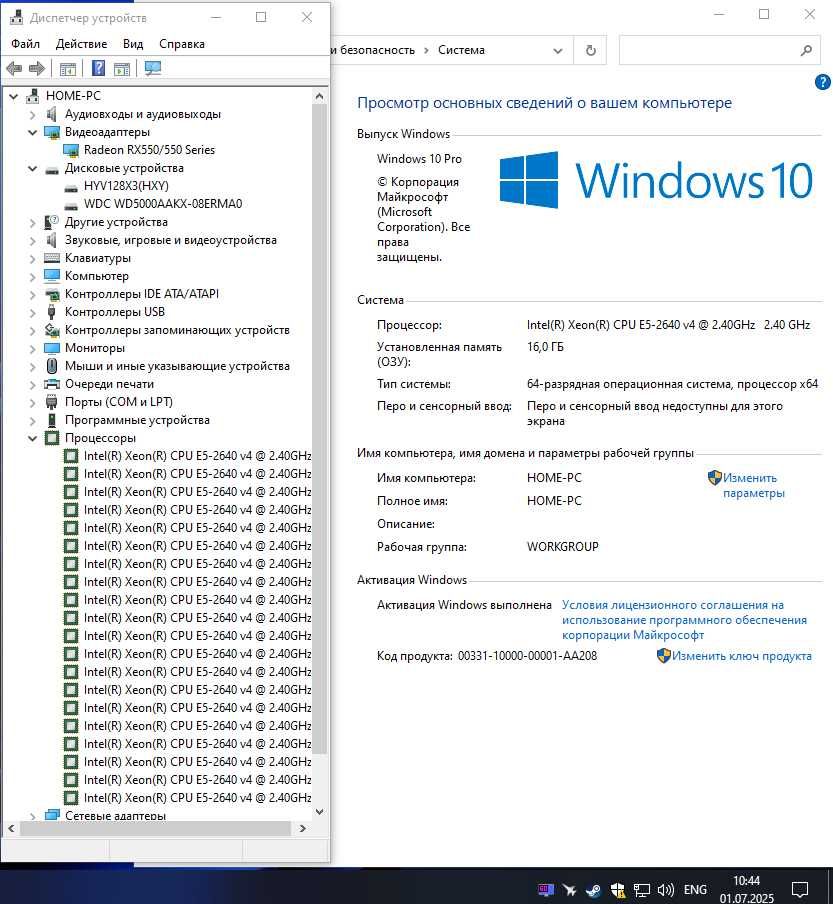
Task: Collapse the Дисковые устройства node
Action: click(32, 168)
